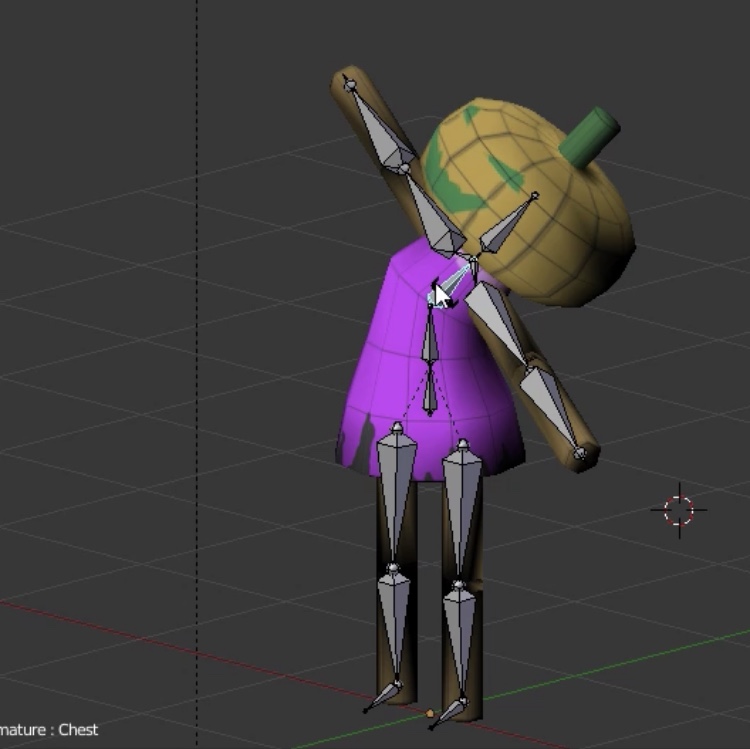The width and height of the screenshot is (750, 749).
Task: Click the orange origin dot between the feet
Action: click(x=430, y=714)
